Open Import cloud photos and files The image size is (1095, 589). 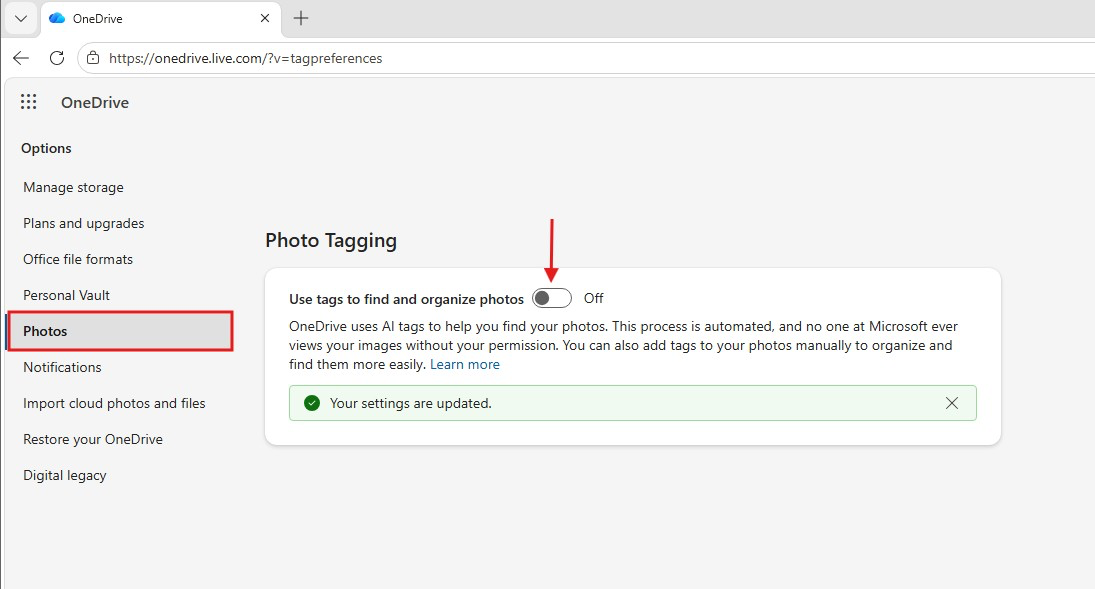click(x=114, y=403)
